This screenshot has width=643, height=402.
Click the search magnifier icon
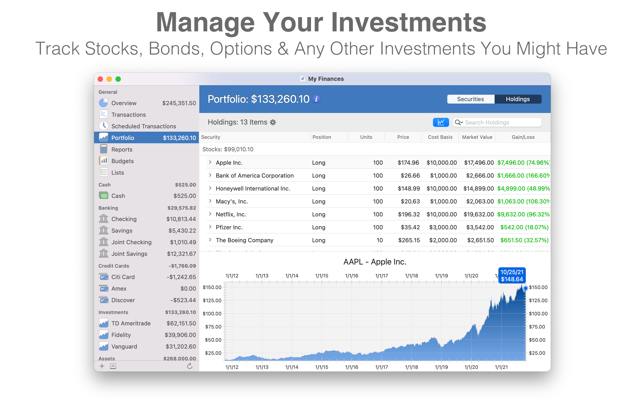[x=458, y=122]
